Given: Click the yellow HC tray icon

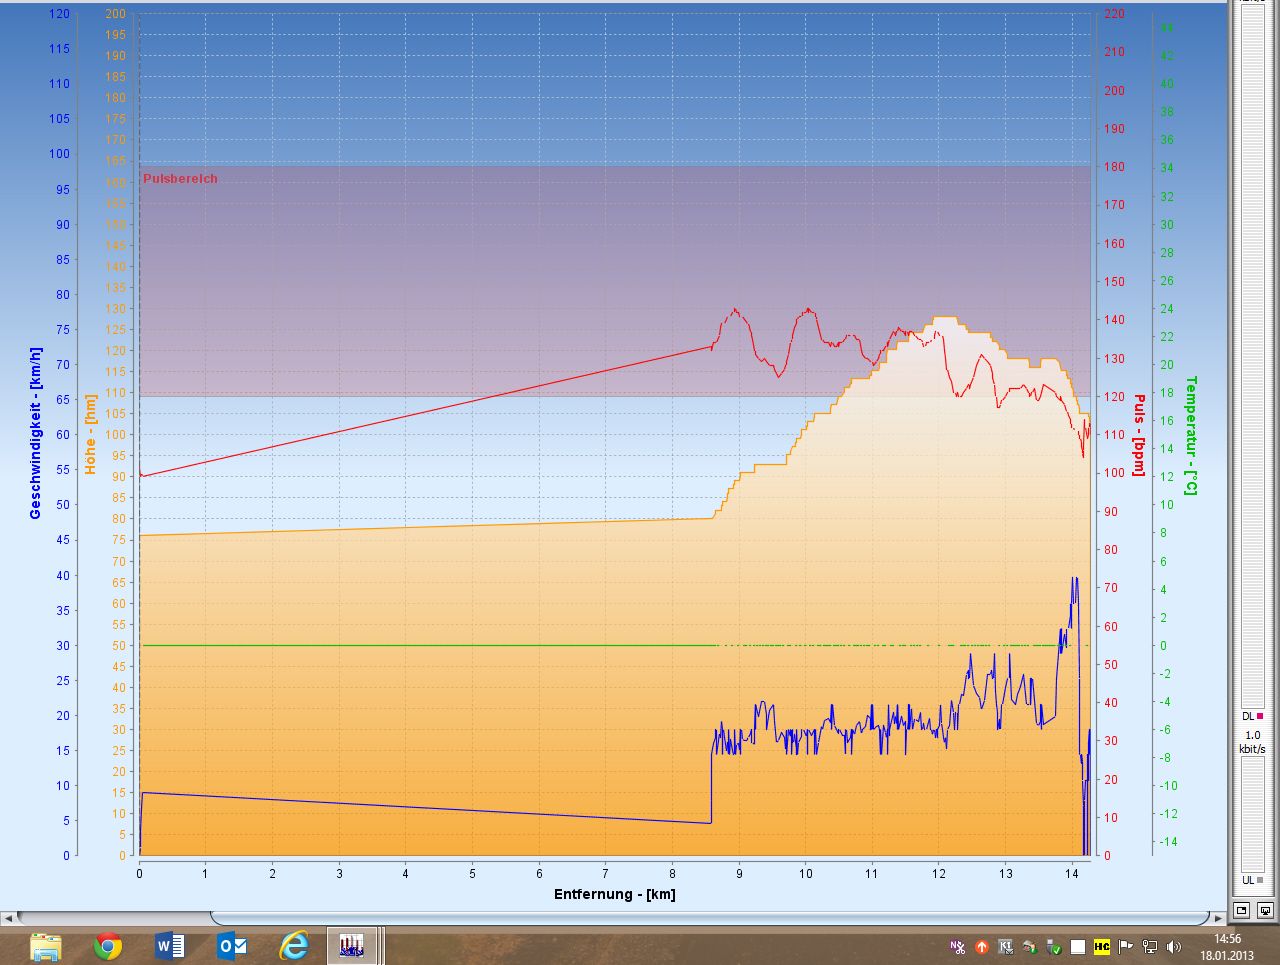Looking at the screenshot, I should [1102, 946].
